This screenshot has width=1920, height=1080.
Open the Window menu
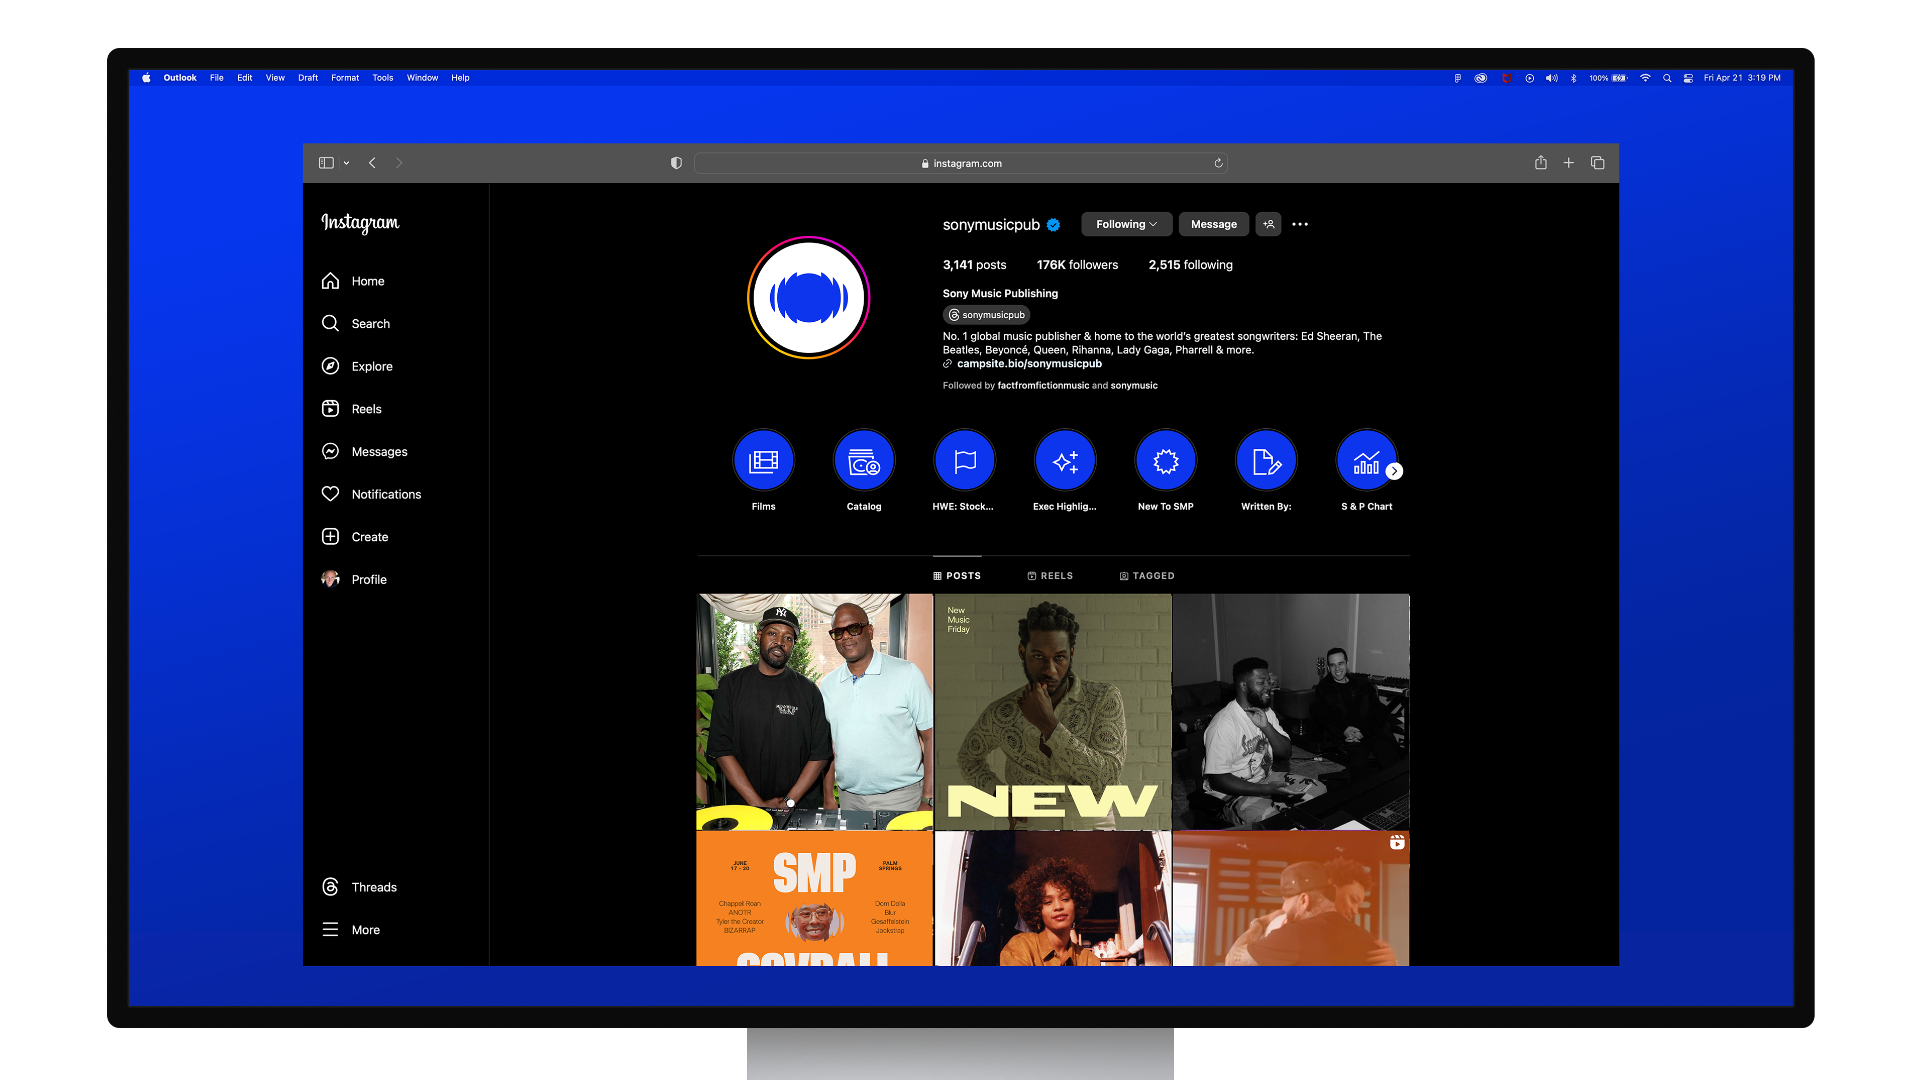tap(422, 78)
